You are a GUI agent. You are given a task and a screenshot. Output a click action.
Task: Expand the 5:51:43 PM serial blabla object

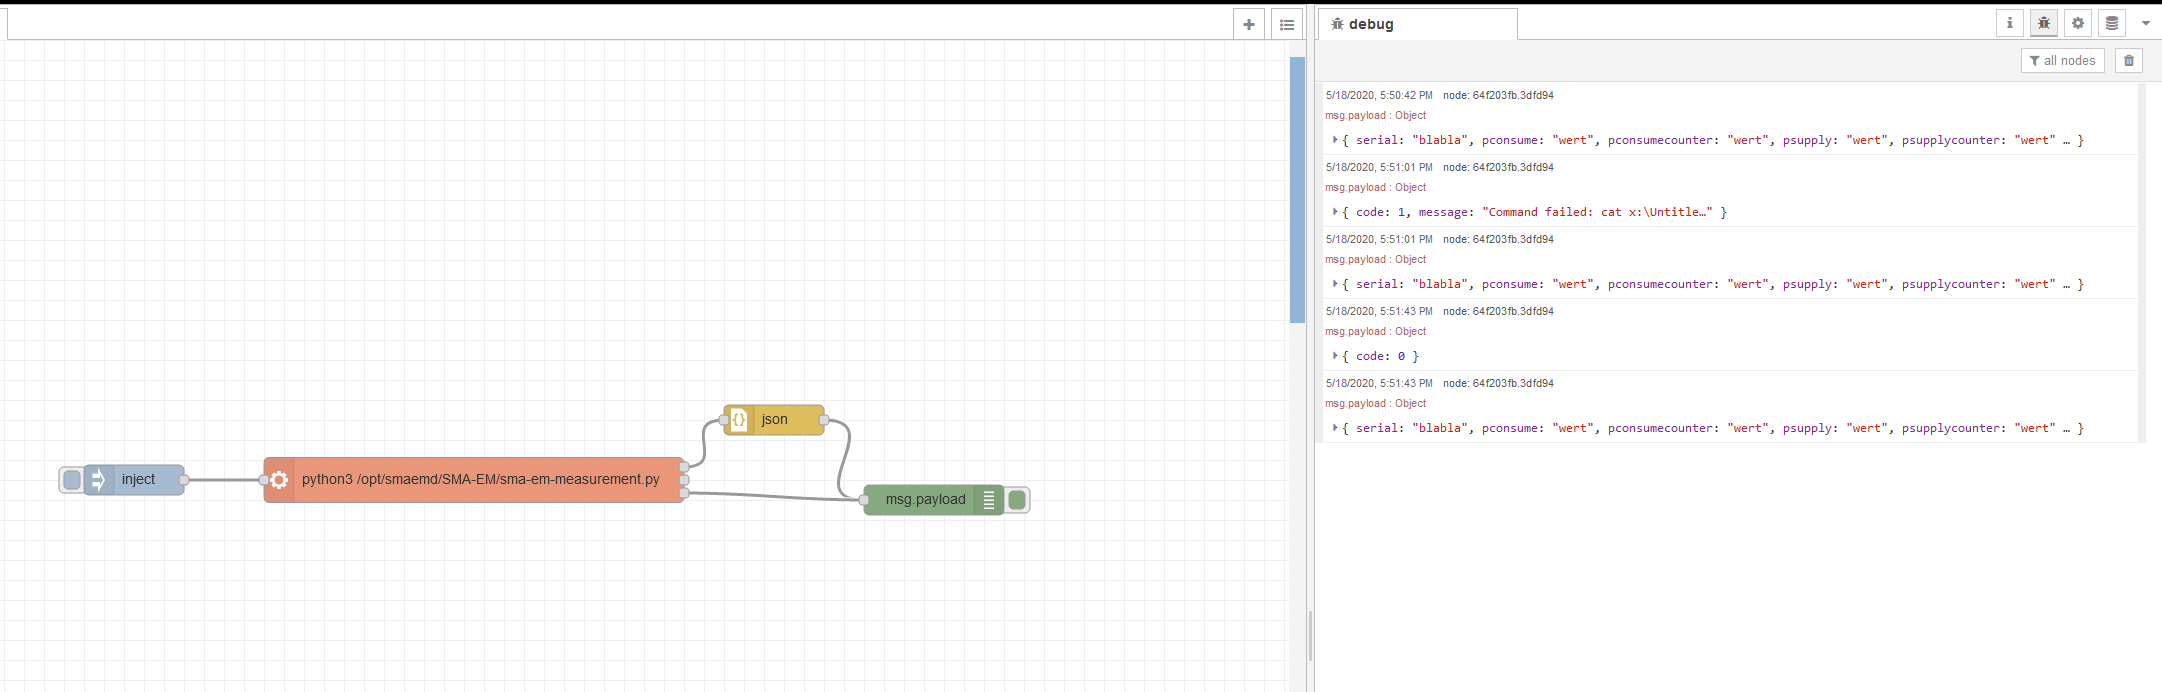(1335, 428)
